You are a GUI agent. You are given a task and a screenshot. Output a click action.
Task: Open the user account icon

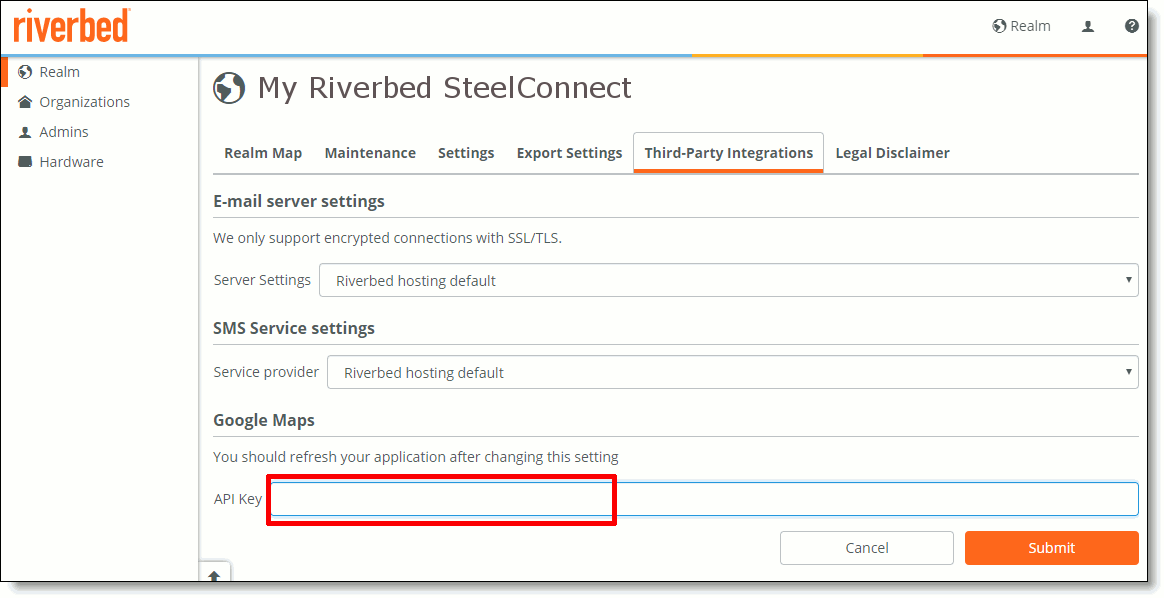(x=1088, y=27)
